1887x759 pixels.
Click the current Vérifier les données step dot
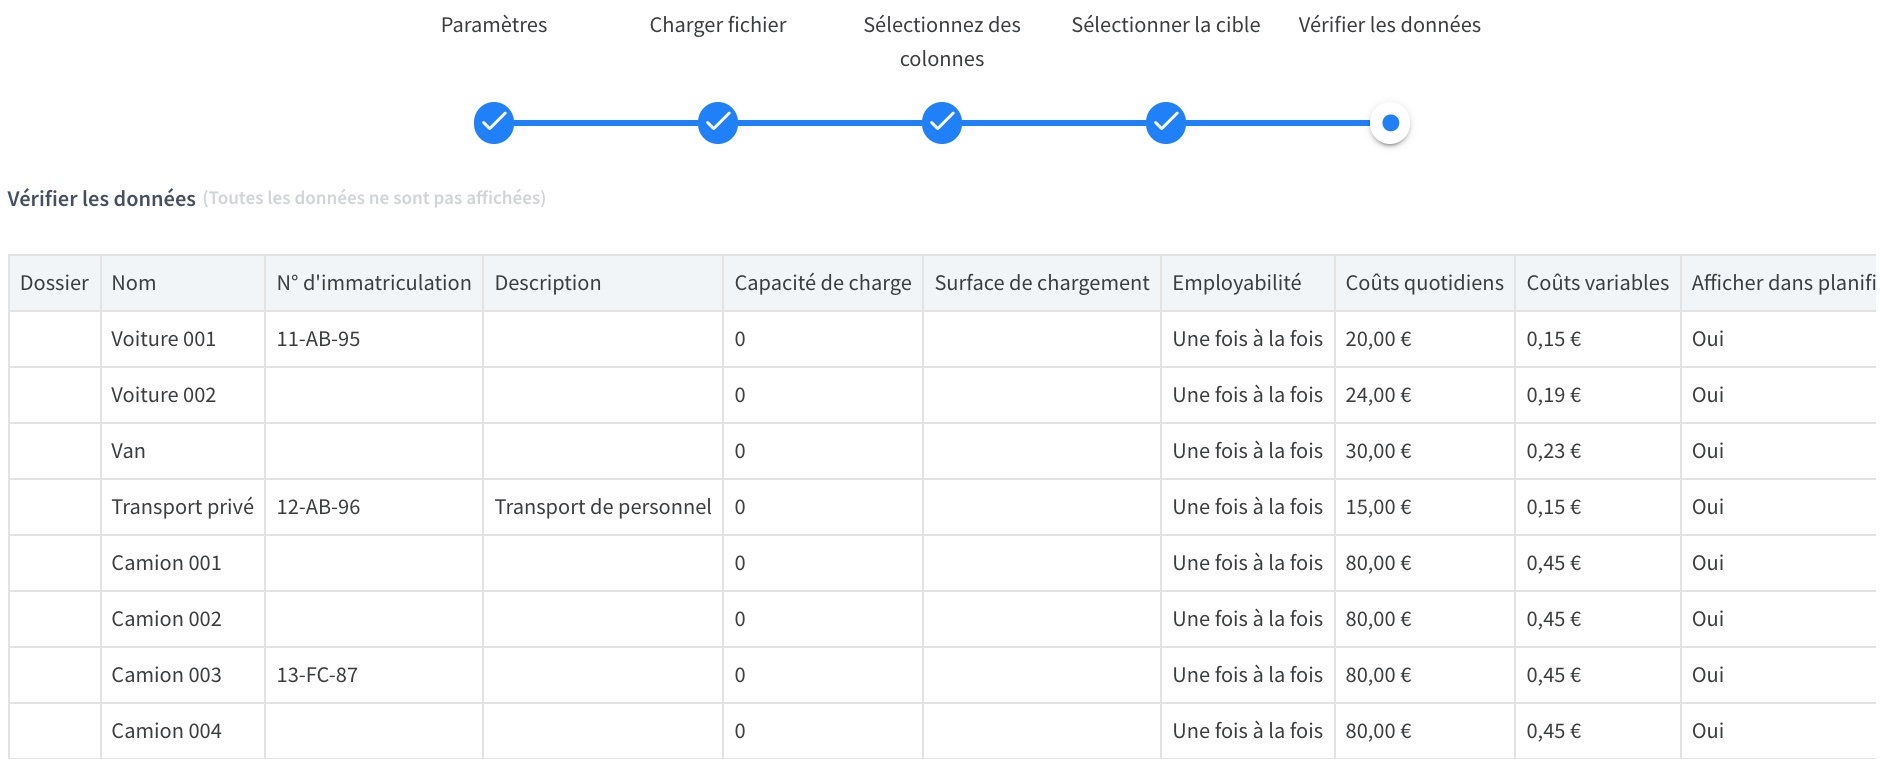coord(1390,123)
